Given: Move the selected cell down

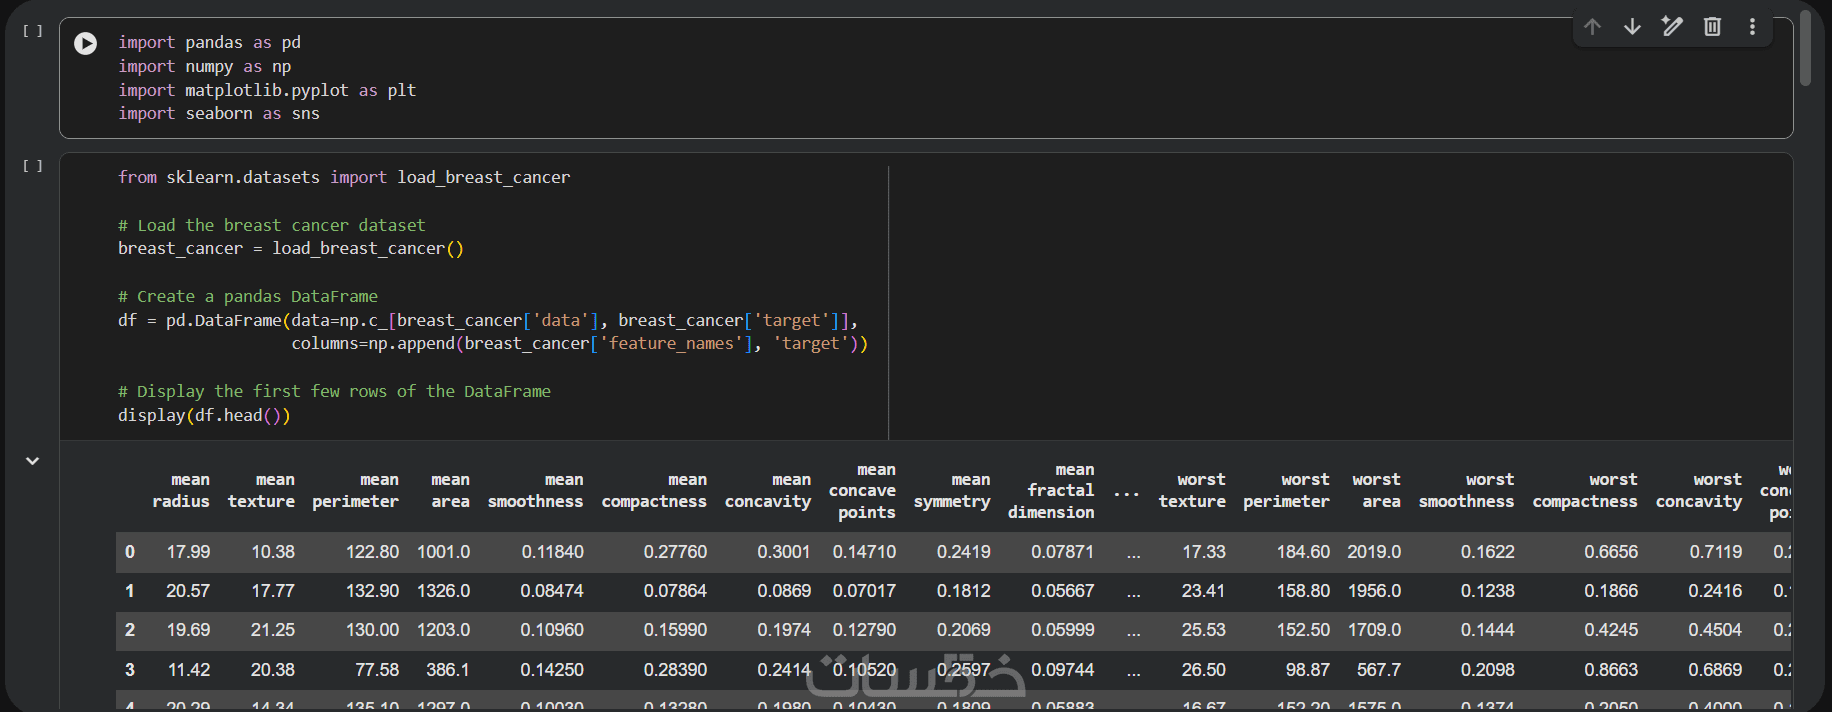Looking at the screenshot, I should 1632,27.
